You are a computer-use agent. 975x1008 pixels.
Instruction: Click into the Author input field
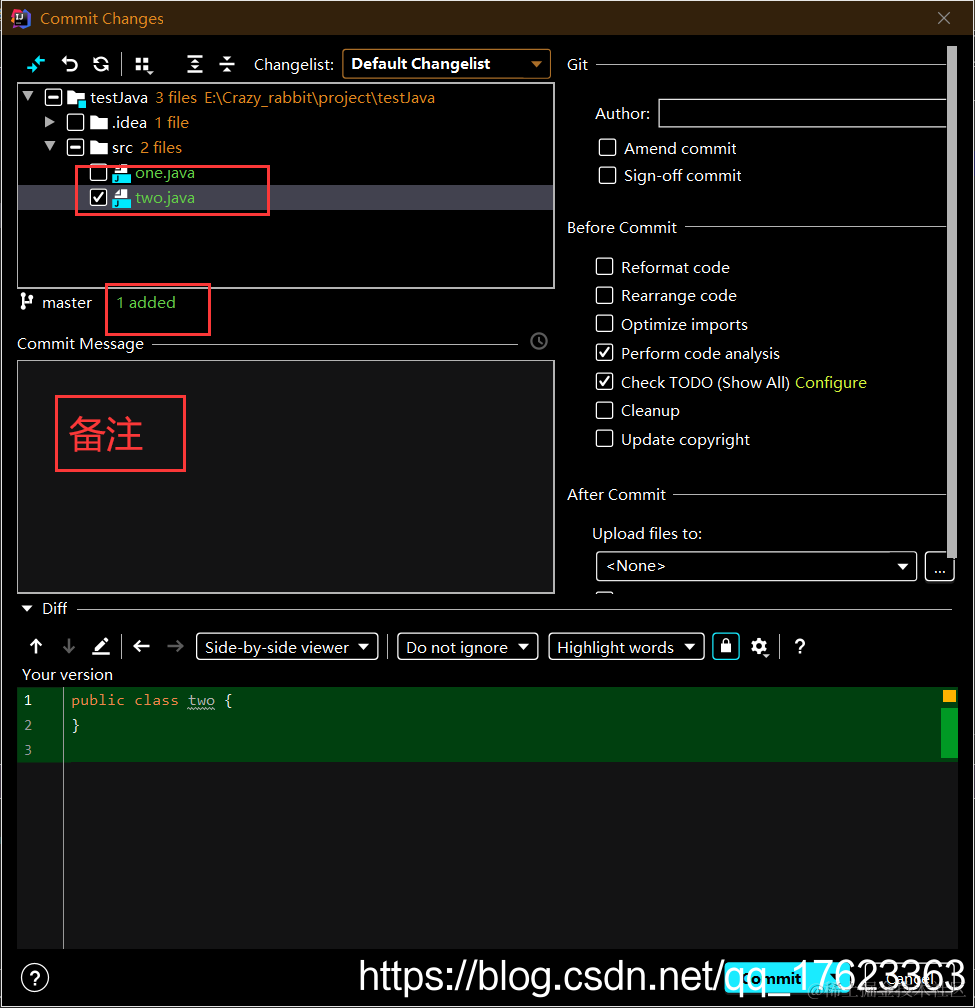coord(802,114)
